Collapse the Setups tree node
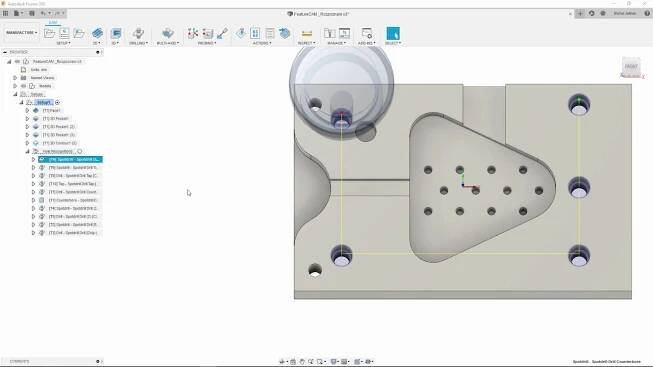Image resolution: width=653 pixels, height=367 pixels. (15, 94)
